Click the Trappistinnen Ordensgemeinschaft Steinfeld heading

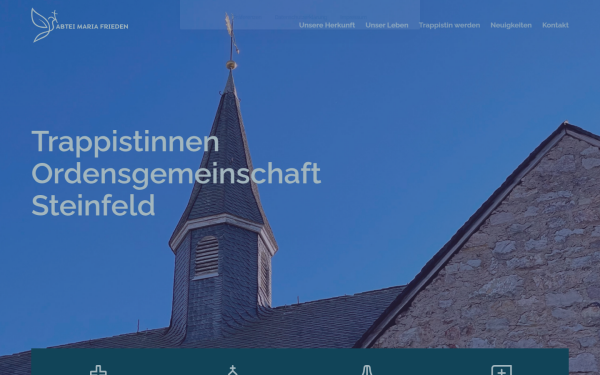click(176, 173)
